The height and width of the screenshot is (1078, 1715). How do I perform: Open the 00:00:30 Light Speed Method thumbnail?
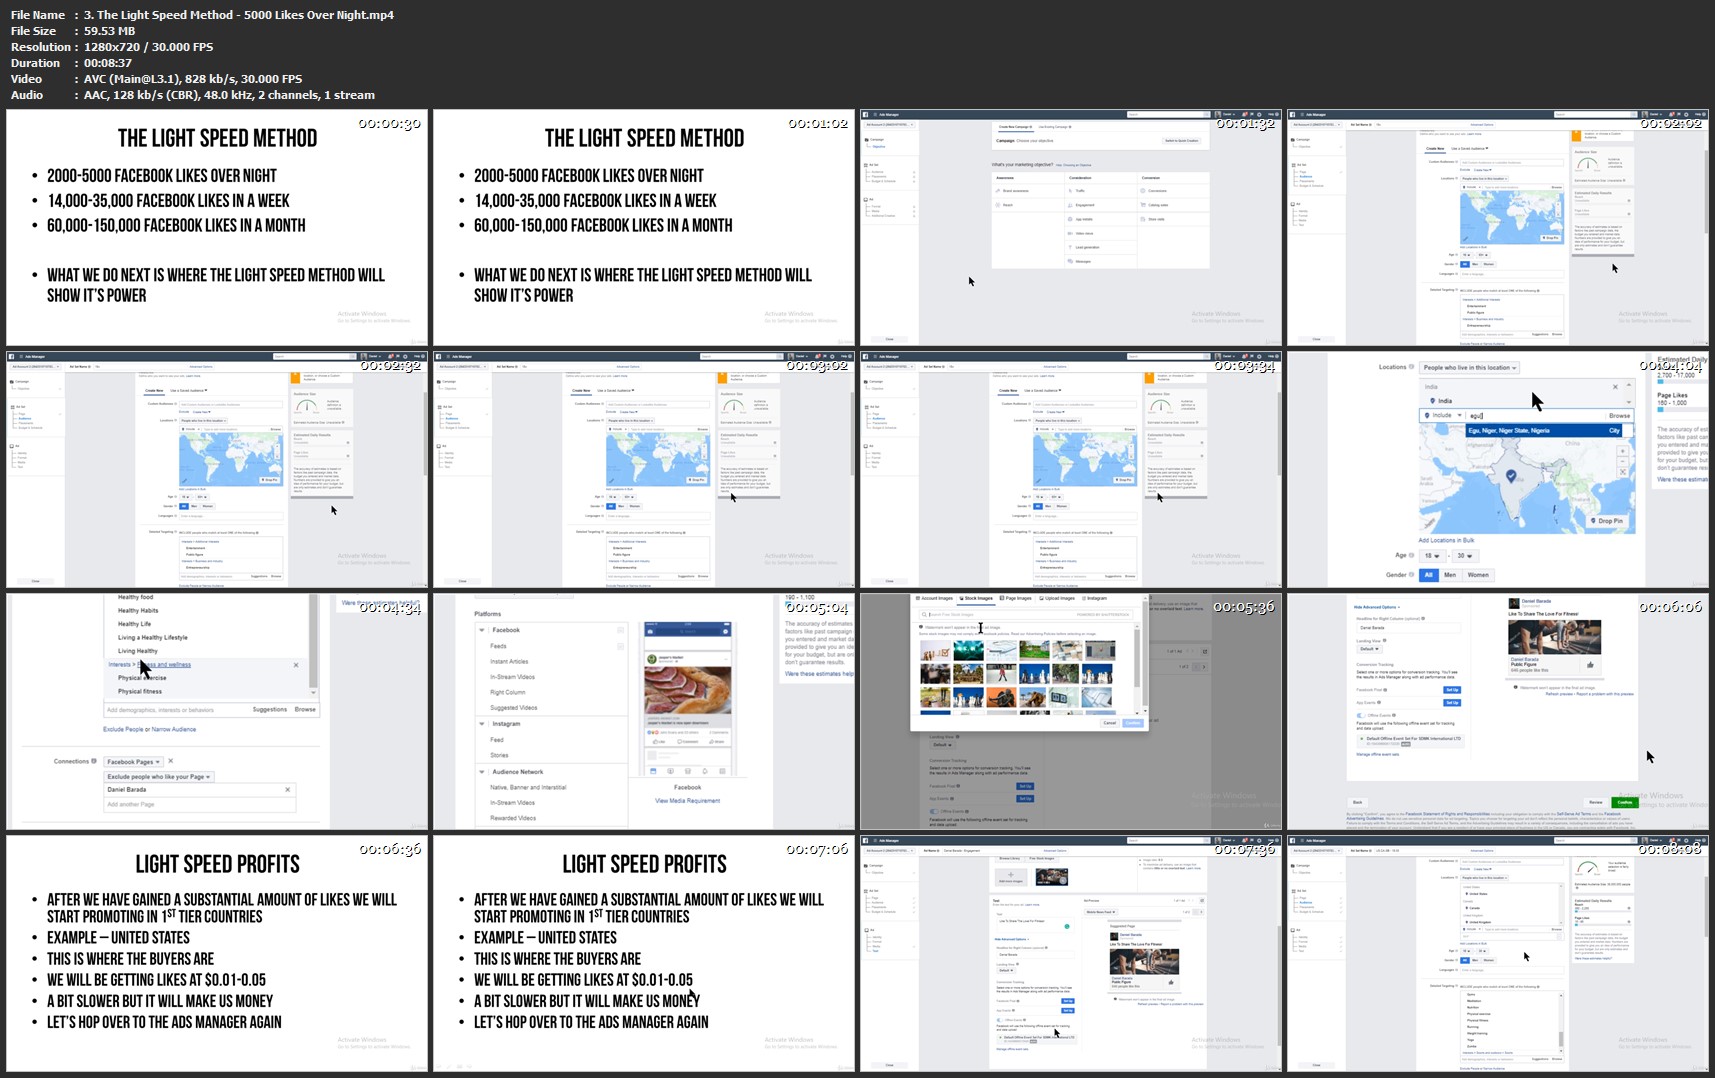[x=217, y=228]
